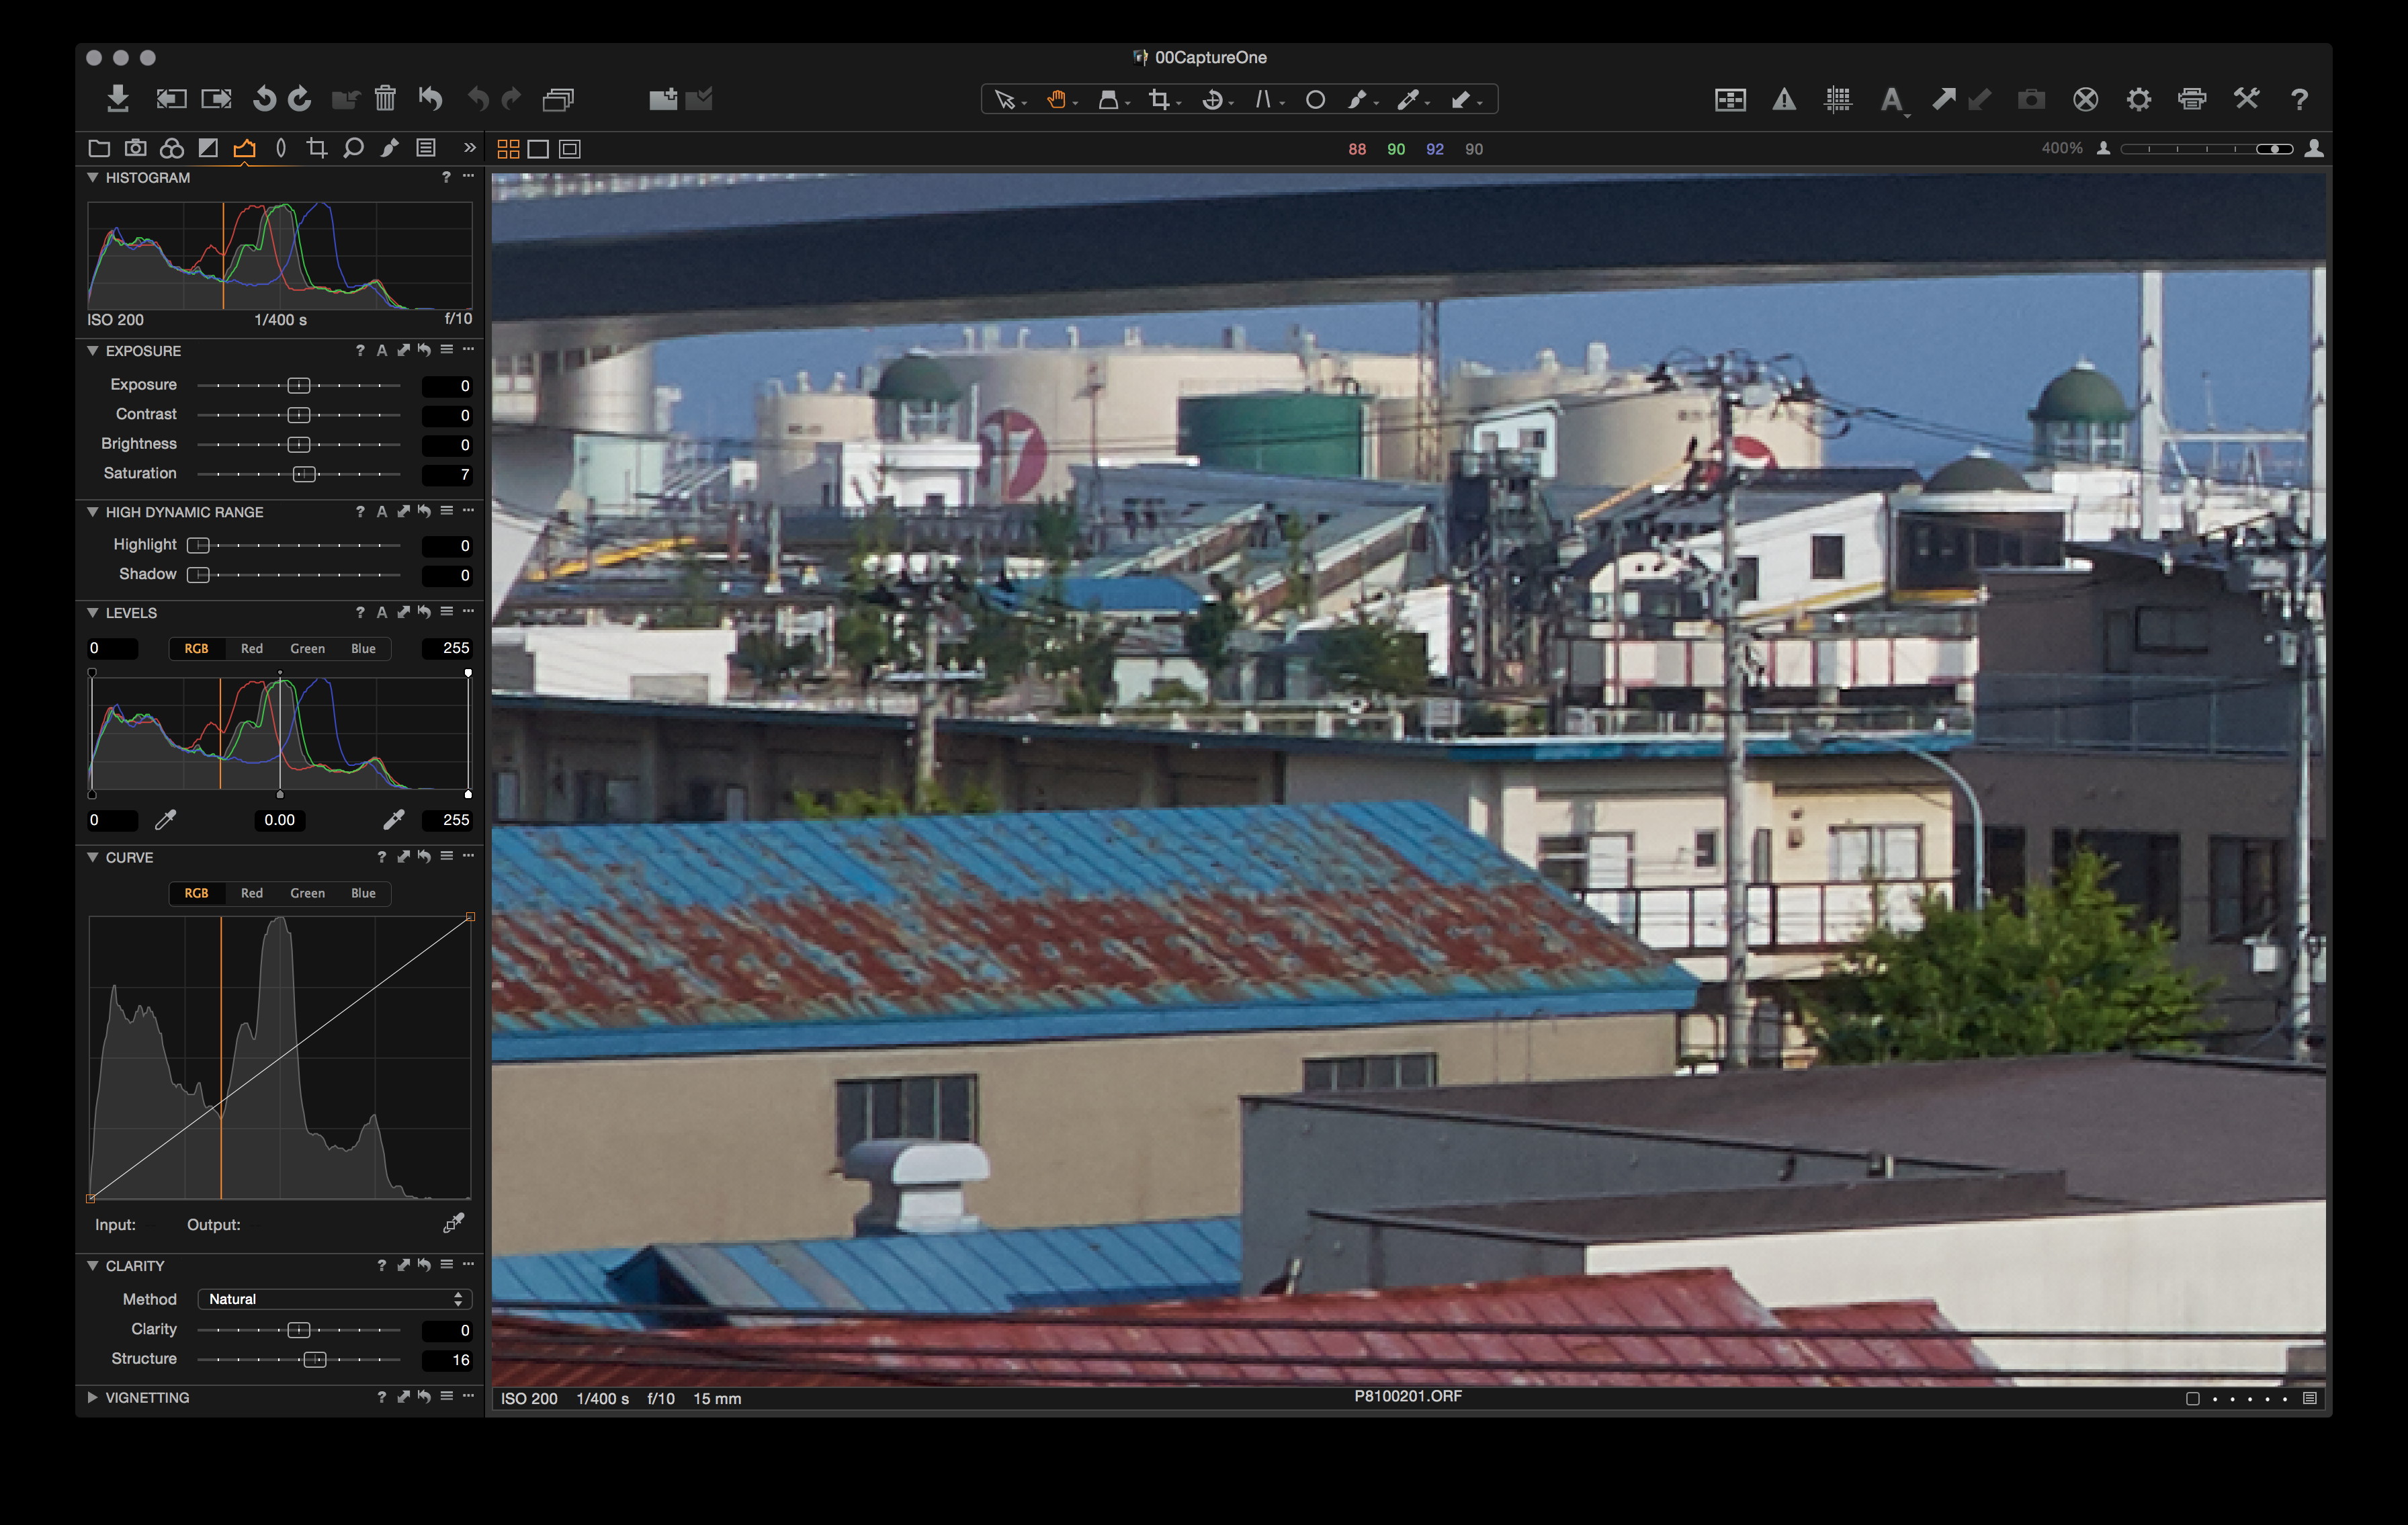The width and height of the screenshot is (2408, 1525).
Task: Click Auto adjust A in Exposure panel
Action: click(381, 351)
